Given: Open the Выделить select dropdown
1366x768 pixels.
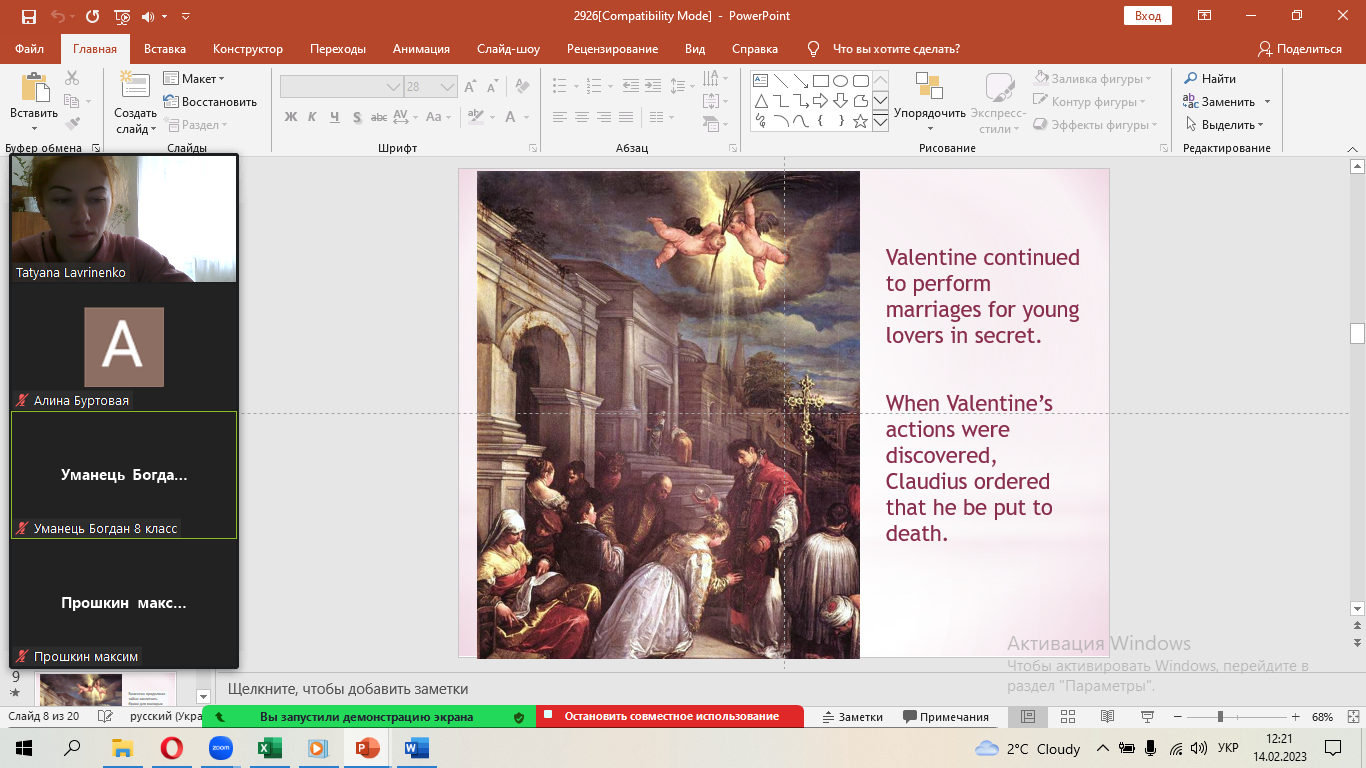Looking at the screenshot, I should tap(1224, 125).
